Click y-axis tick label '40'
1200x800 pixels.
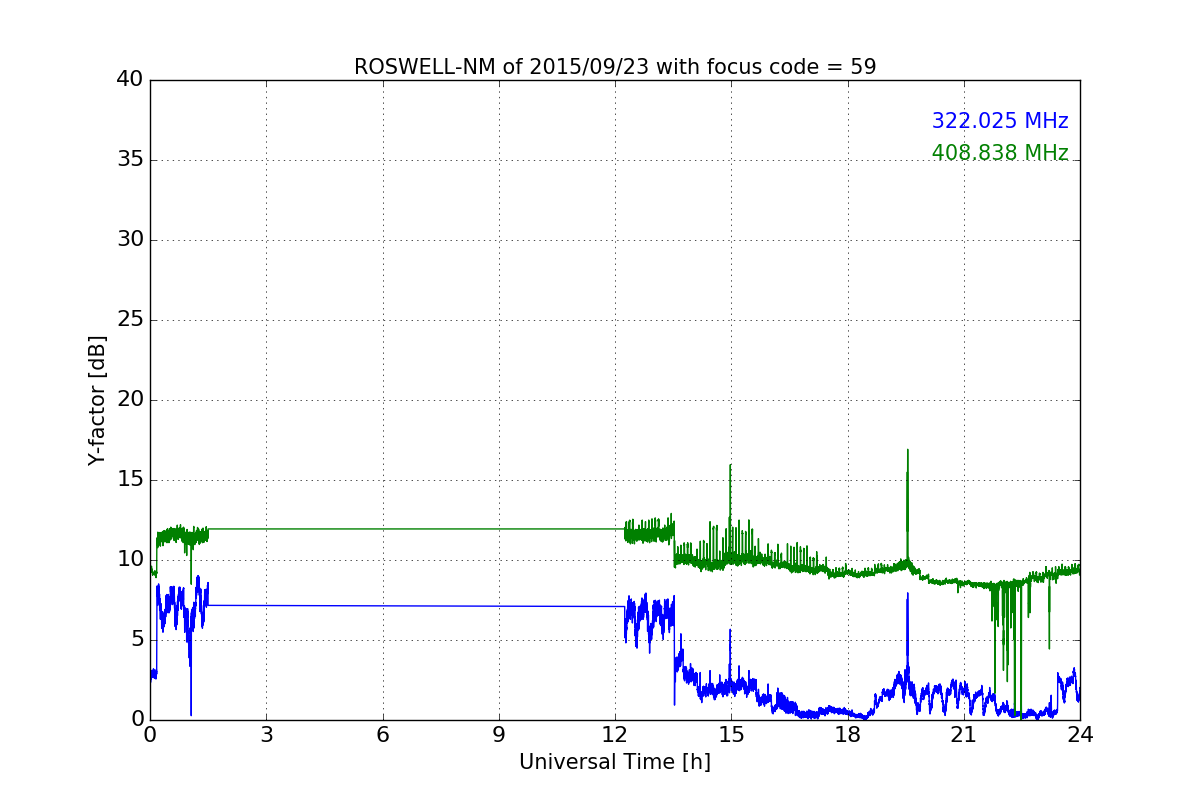click(130, 80)
